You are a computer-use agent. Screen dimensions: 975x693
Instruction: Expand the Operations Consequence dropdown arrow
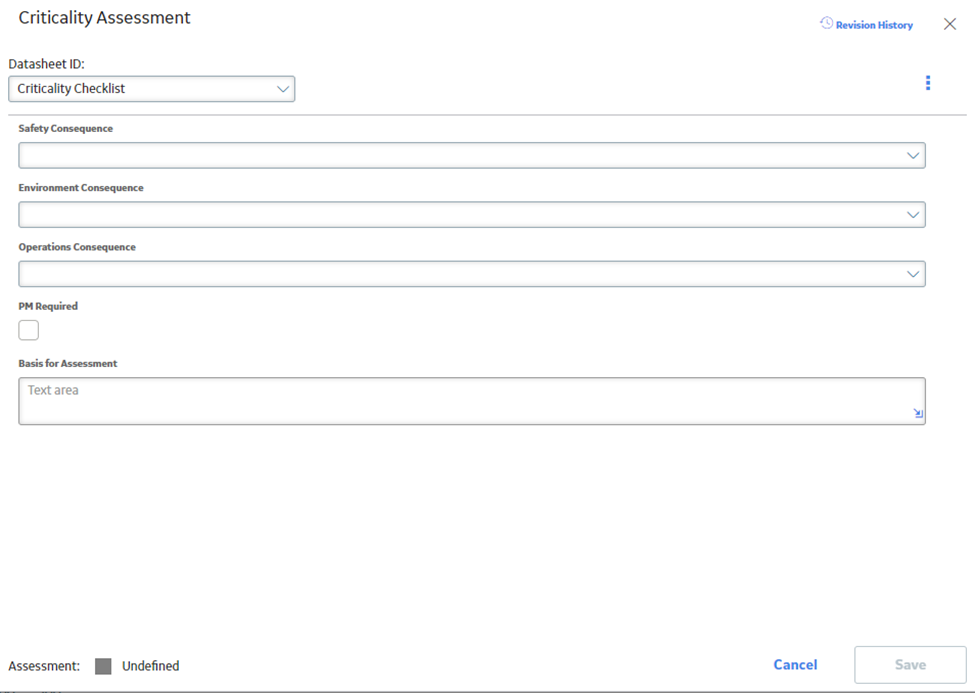[912, 274]
